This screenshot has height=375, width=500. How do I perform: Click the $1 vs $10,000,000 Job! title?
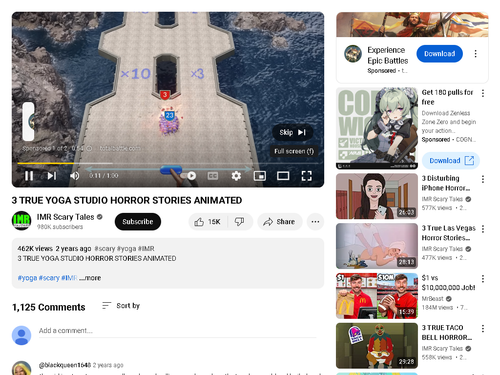click(x=448, y=282)
